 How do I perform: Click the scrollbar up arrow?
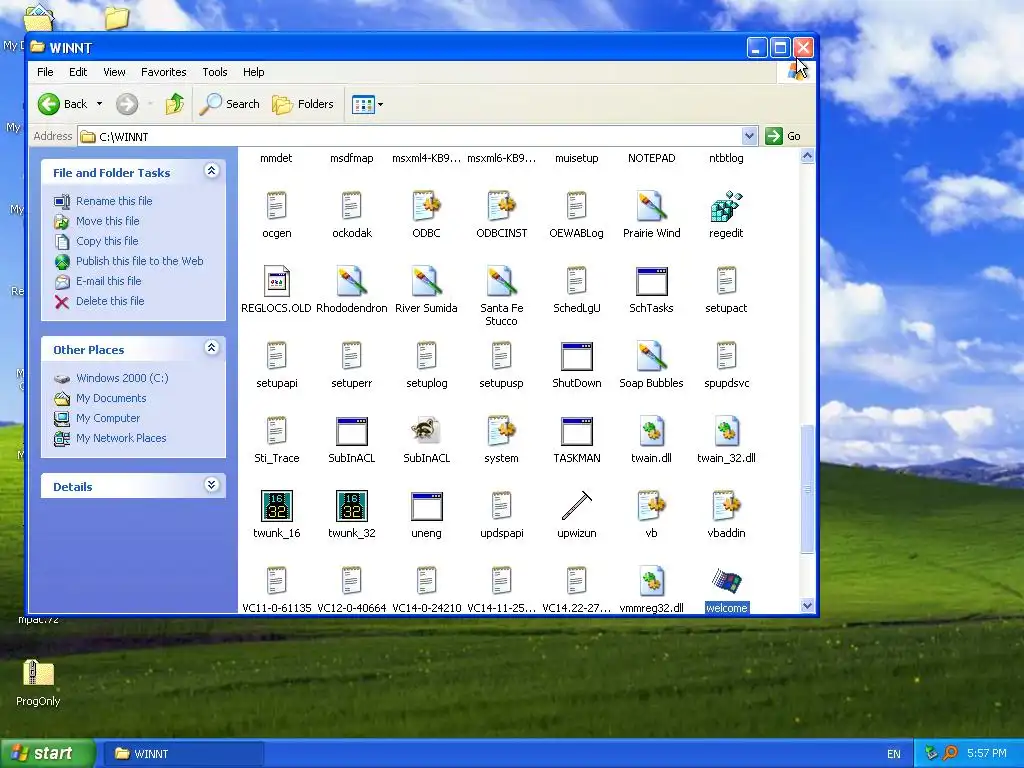[807, 155]
